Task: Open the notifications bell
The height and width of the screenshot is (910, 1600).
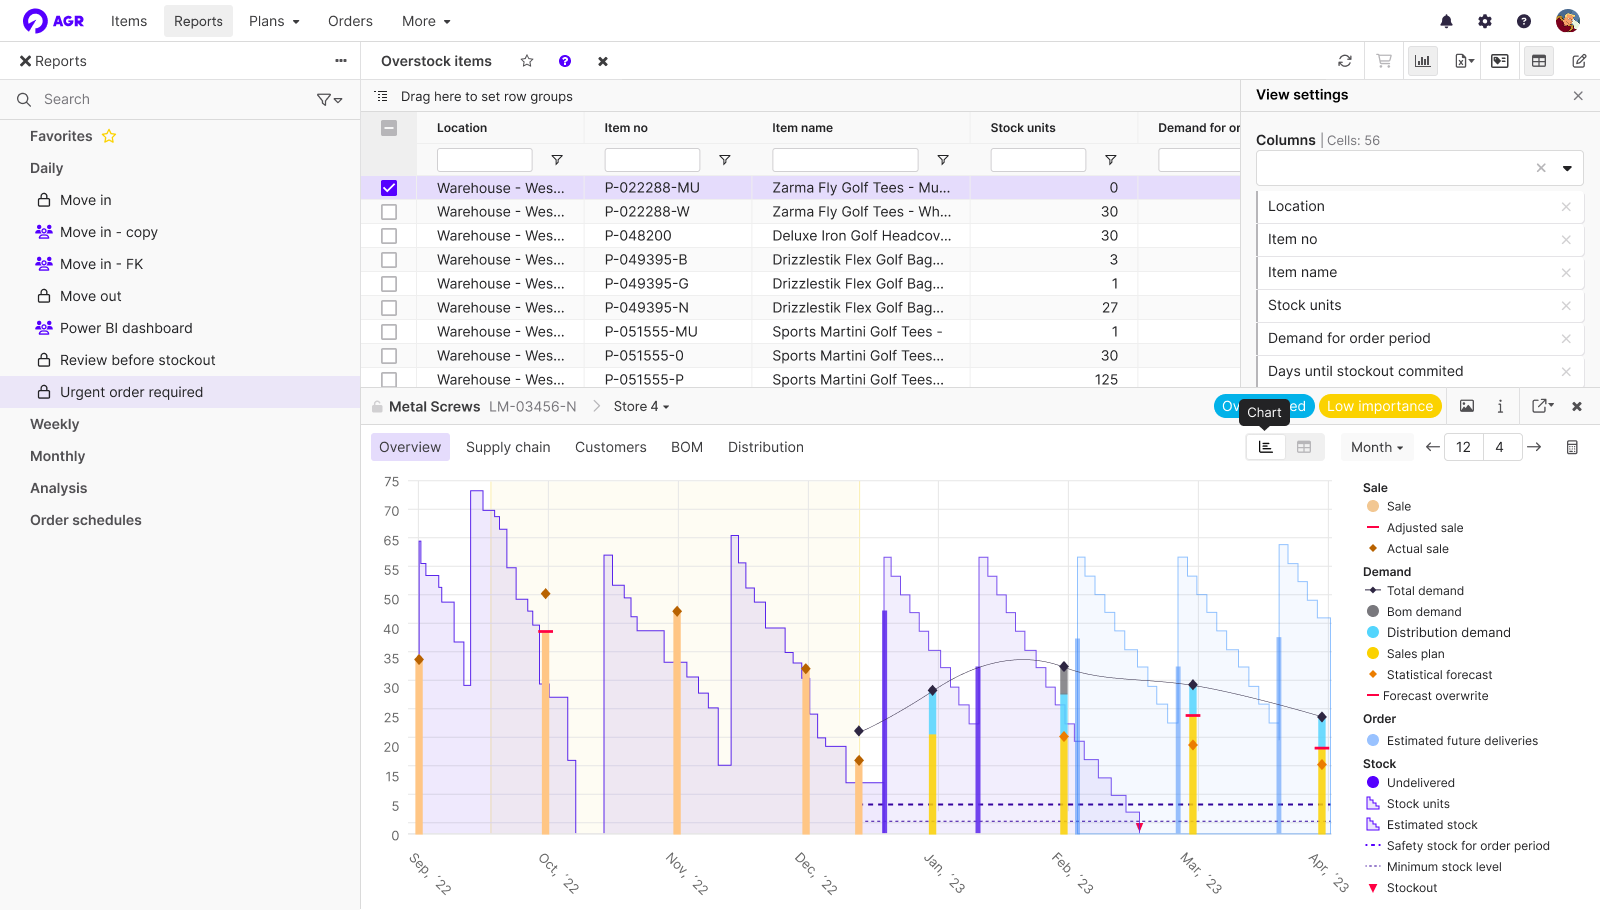Action: tap(1446, 21)
